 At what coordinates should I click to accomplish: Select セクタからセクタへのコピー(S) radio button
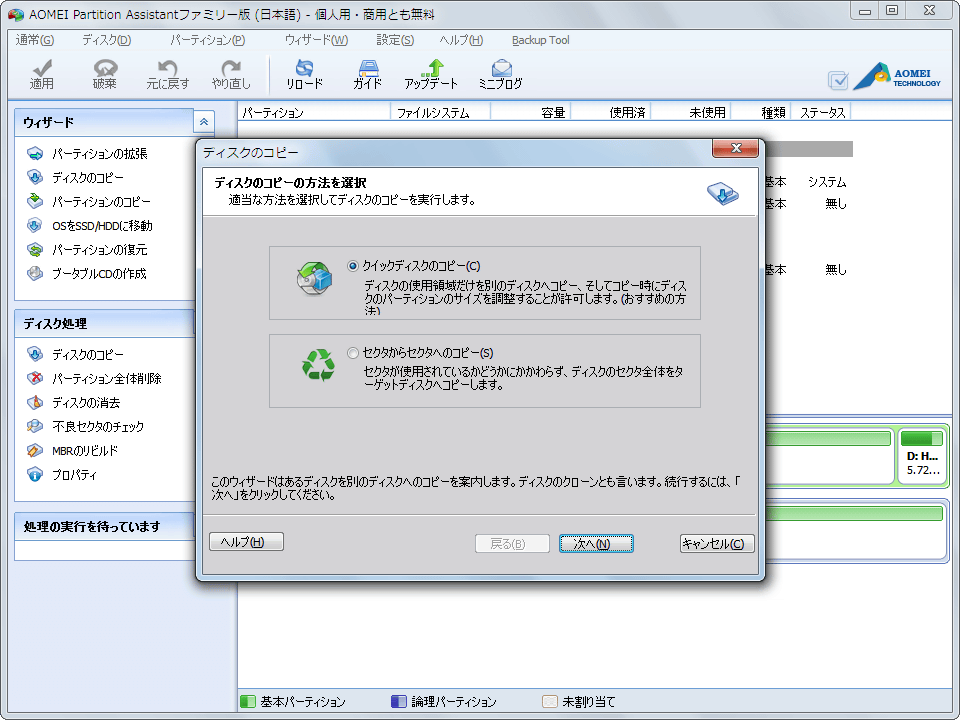(x=353, y=353)
